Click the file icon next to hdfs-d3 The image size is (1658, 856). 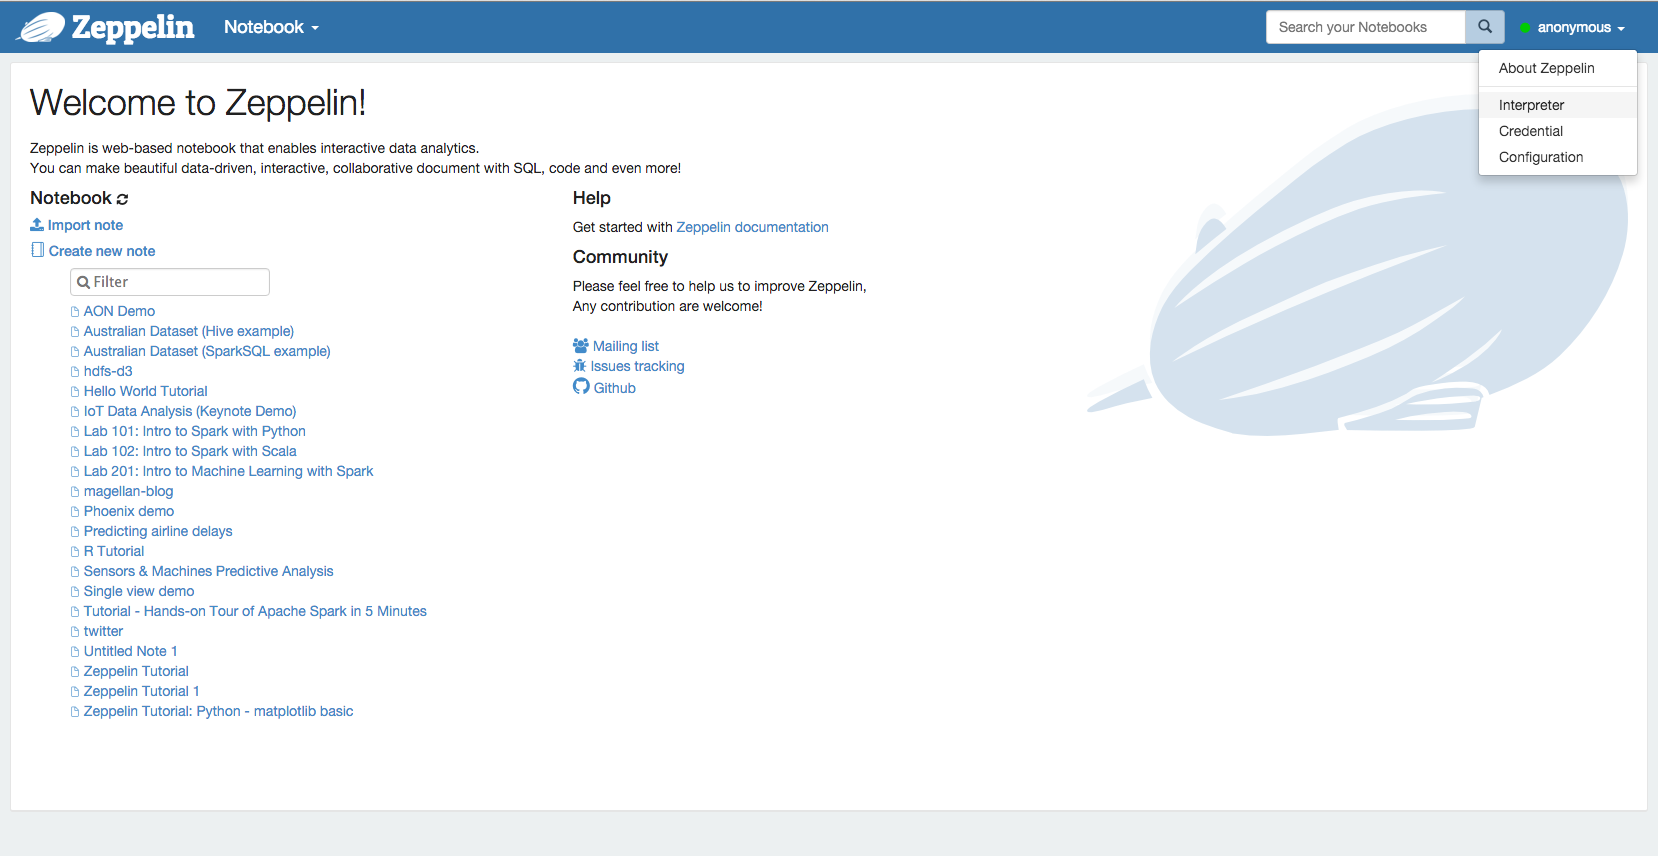pyautogui.click(x=75, y=372)
